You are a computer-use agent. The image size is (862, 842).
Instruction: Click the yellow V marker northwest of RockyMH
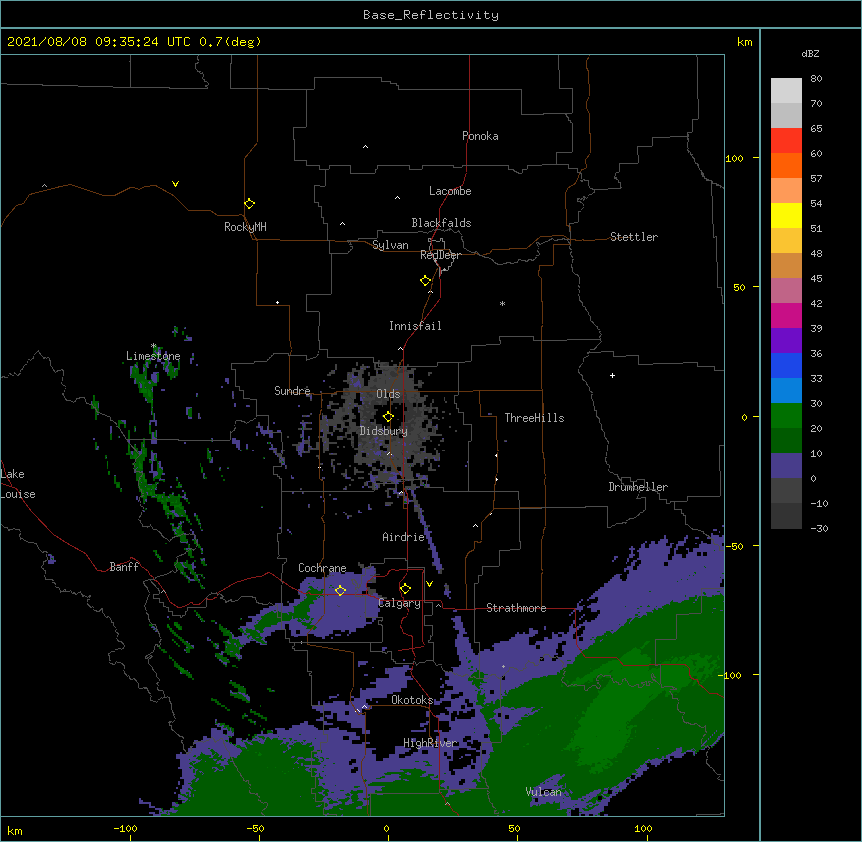click(x=175, y=184)
